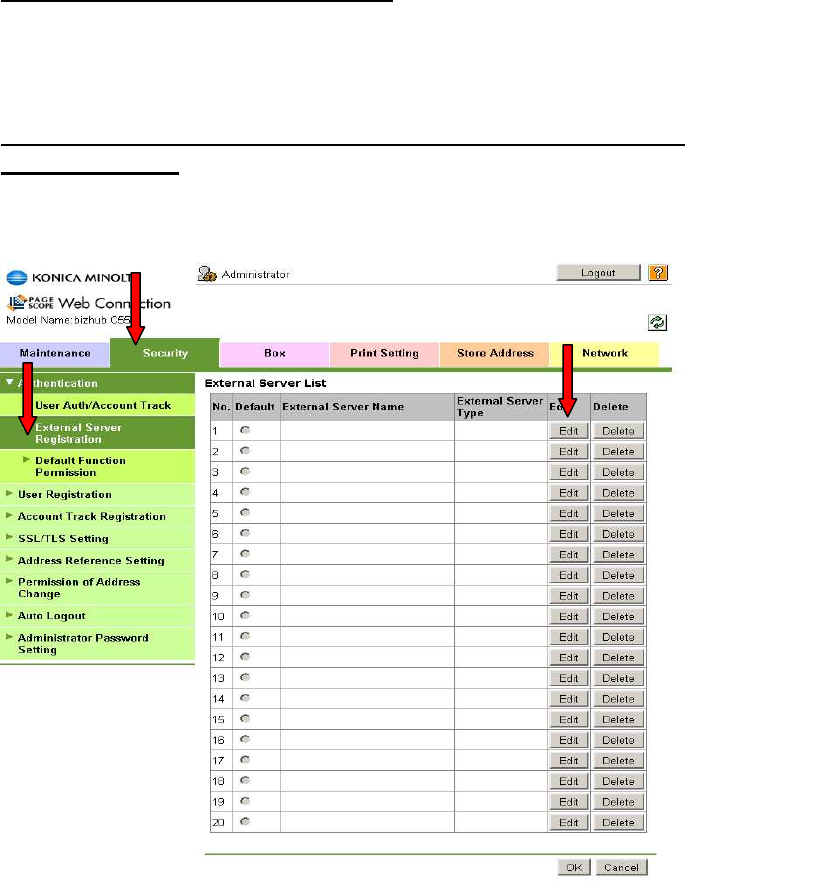Viewport: 828px width, 895px height.
Task: Select Default radio button for row 3
Action: click(x=245, y=471)
